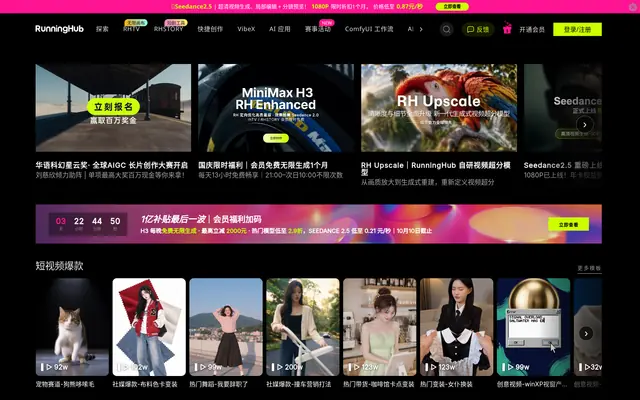Open 赛事活动 with NEW badge
640x400 pixels.
pos(318,29)
